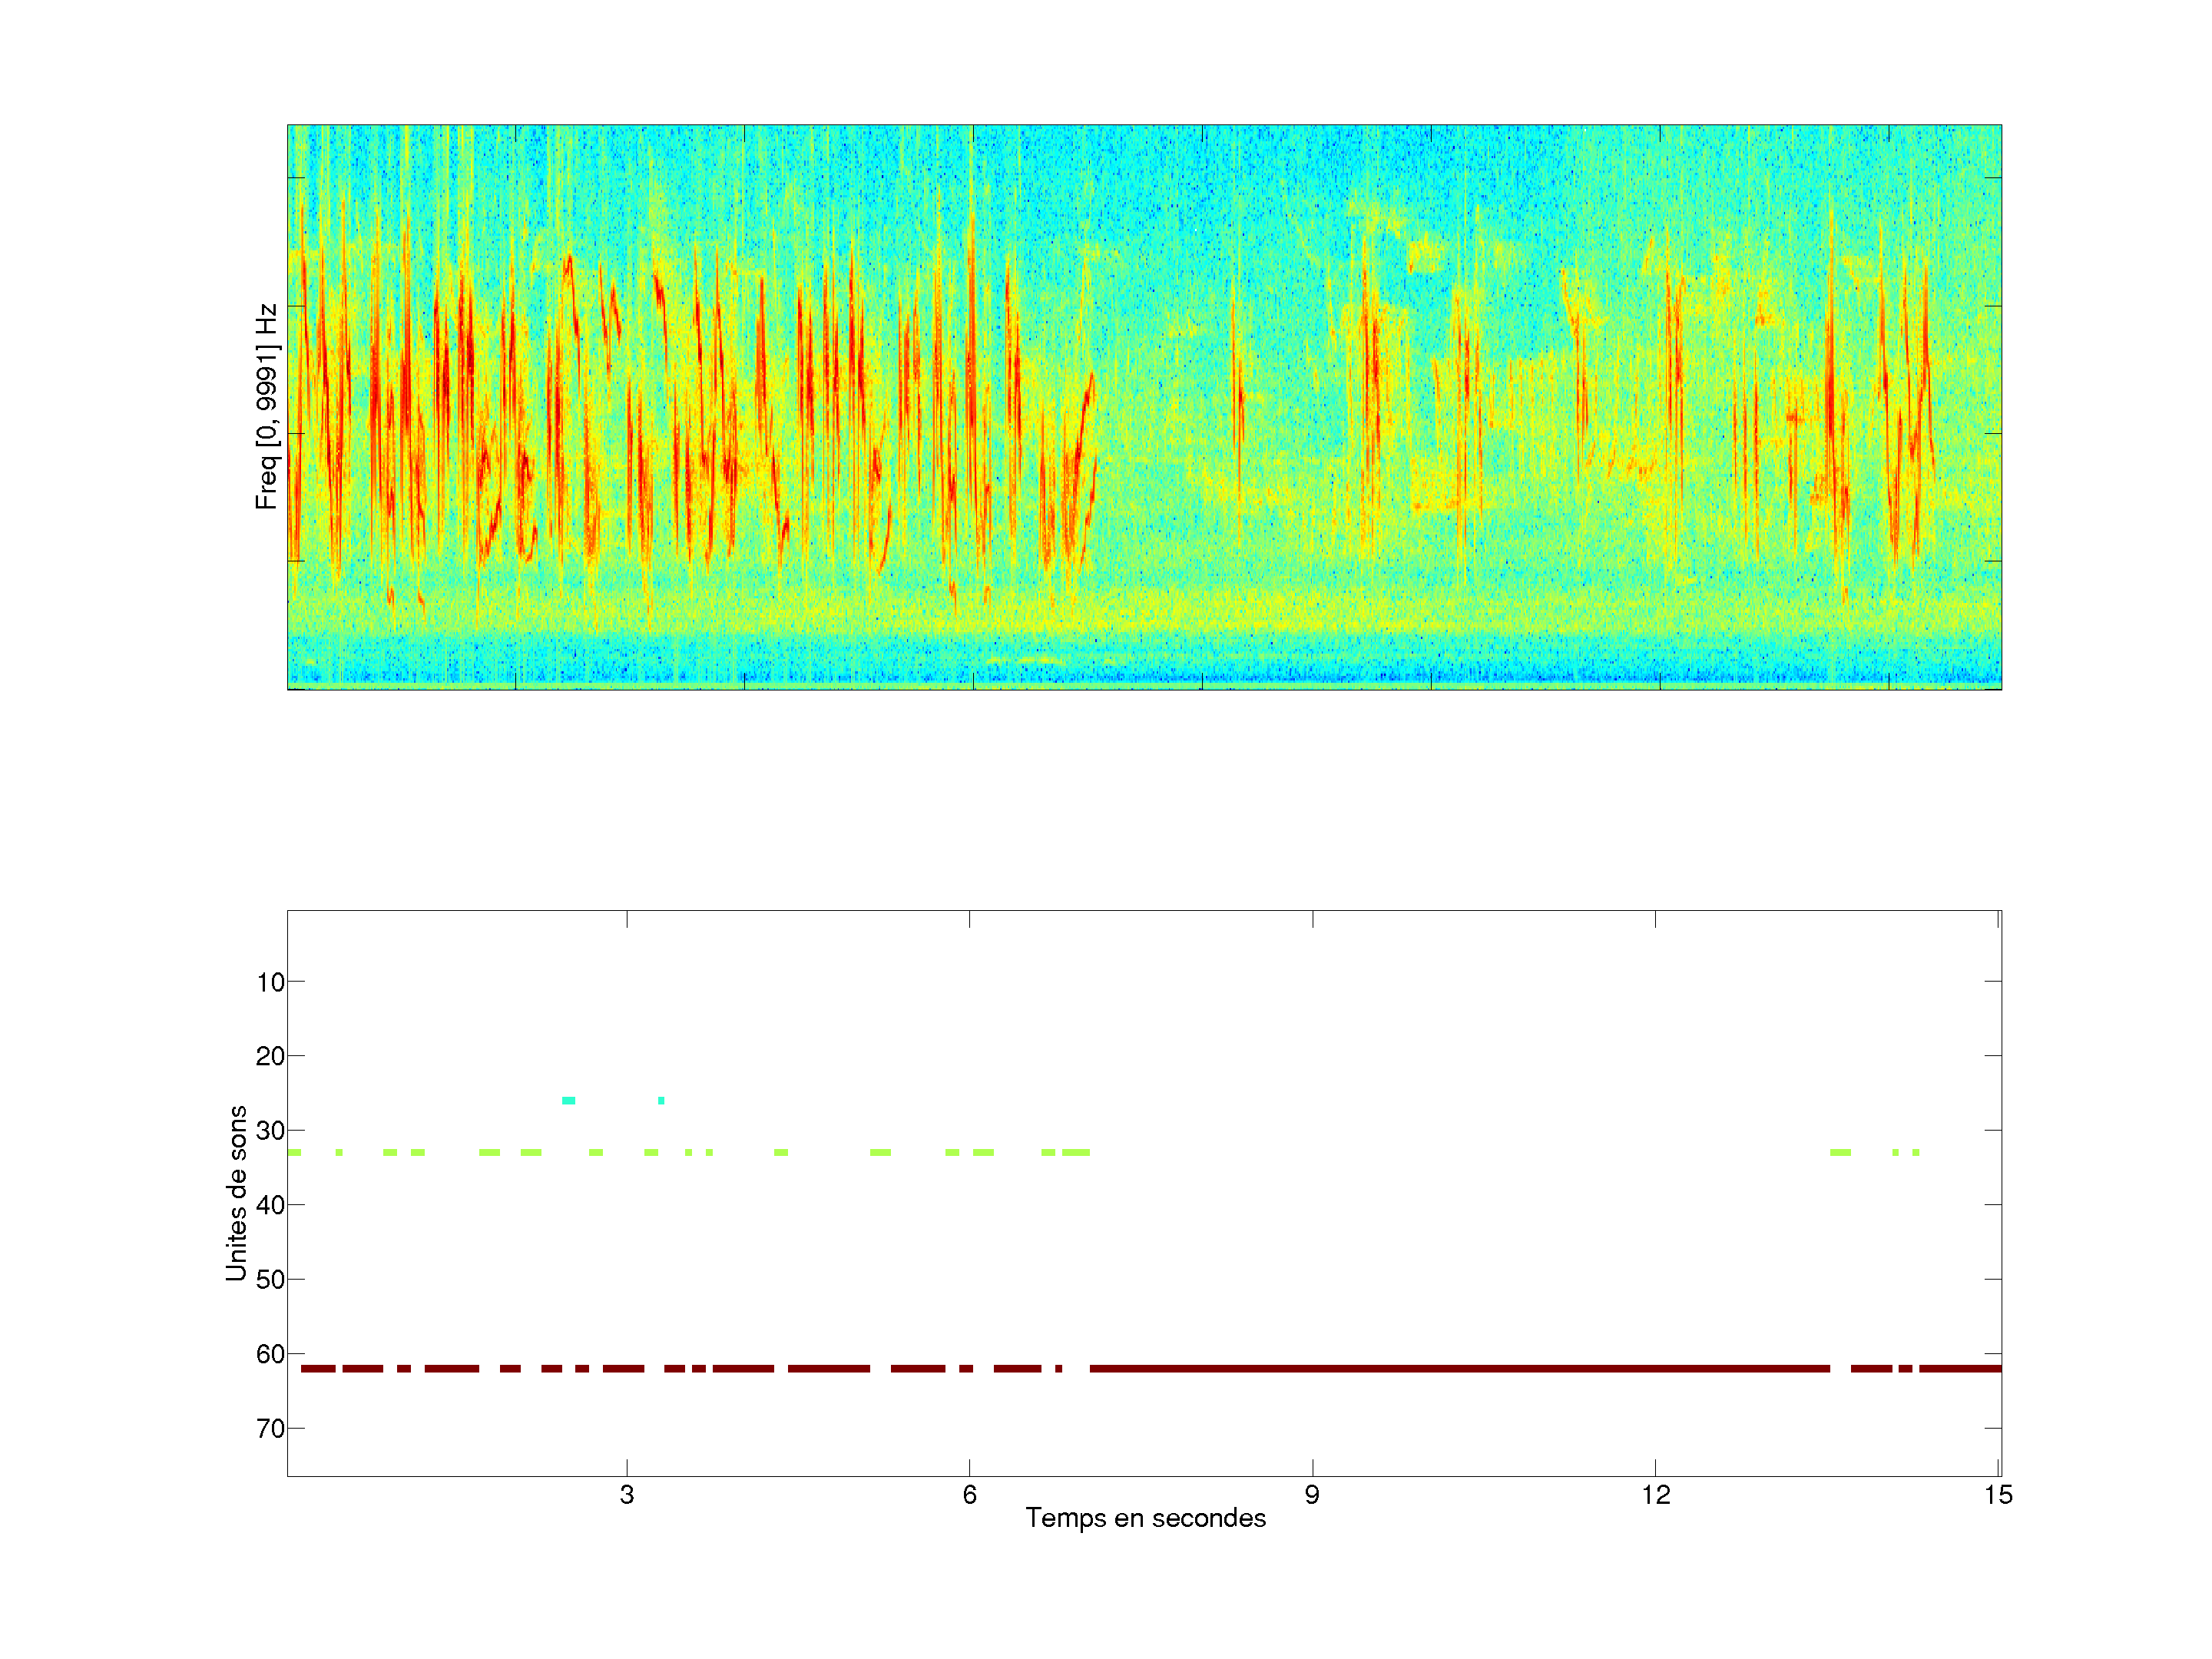The image size is (2212, 1659).
Task: Click y-axis tick label 10
Action: (x=270, y=982)
